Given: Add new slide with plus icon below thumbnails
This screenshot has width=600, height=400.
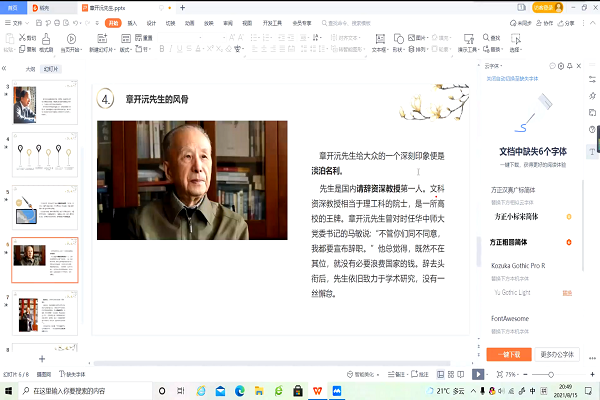Looking at the screenshot, I should click(41, 358).
